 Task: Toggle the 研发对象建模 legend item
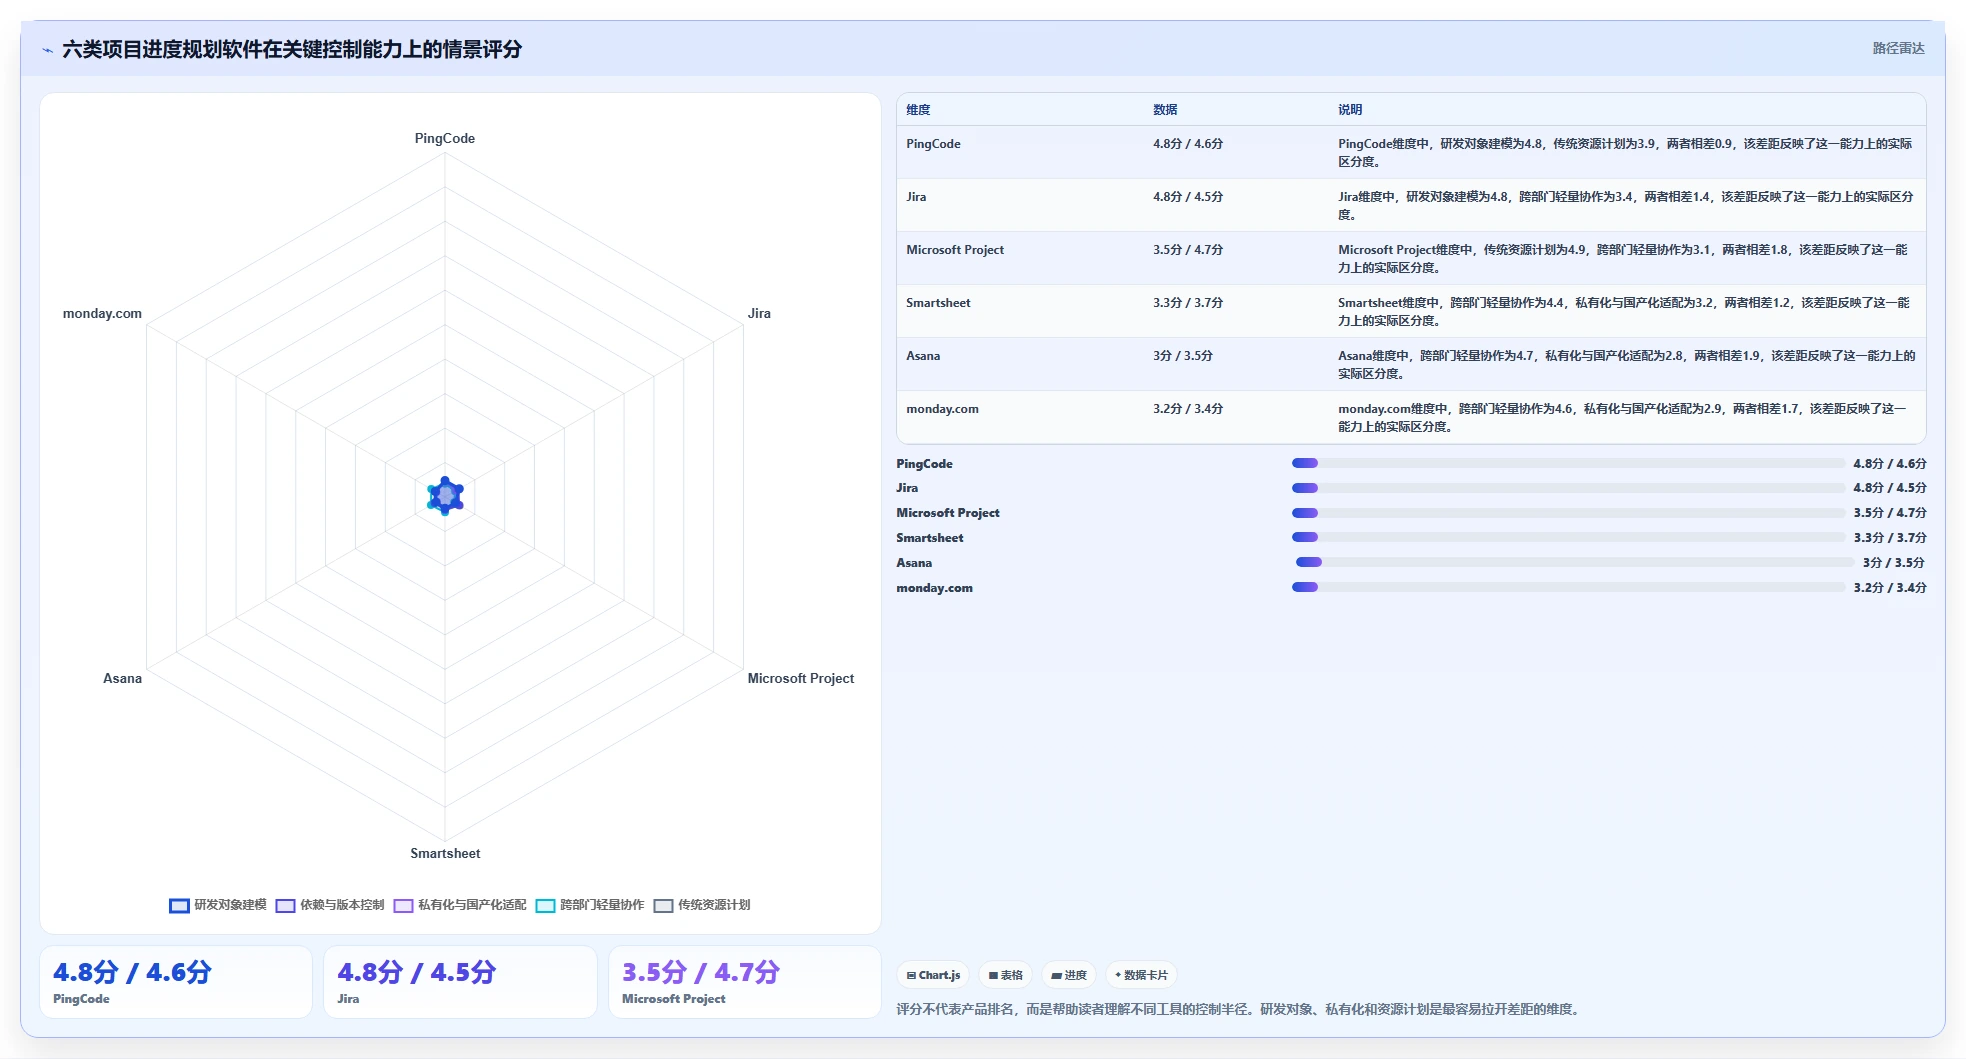click(x=218, y=905)
